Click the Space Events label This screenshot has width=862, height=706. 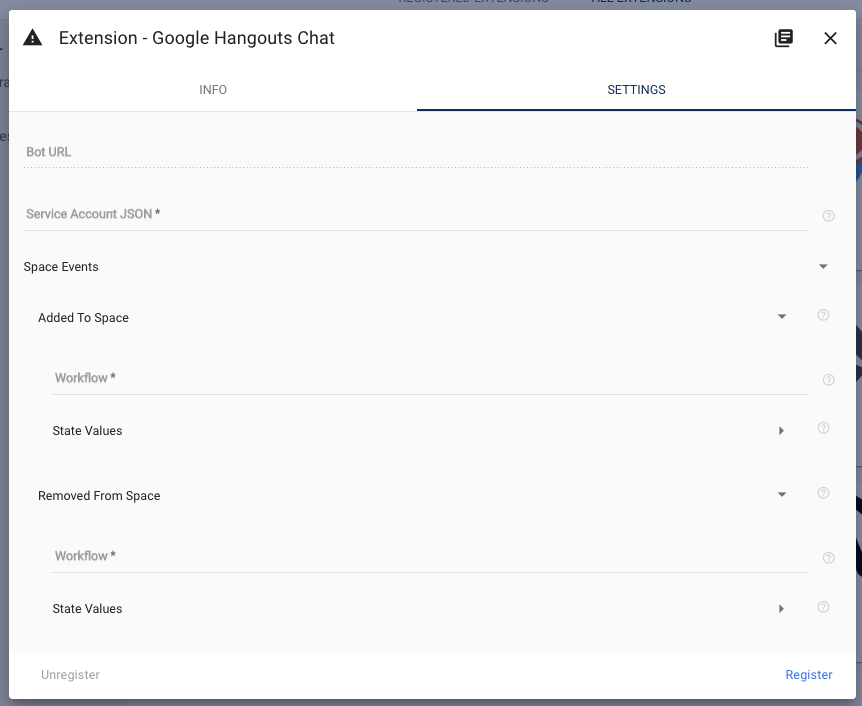[x=61, y=267]
